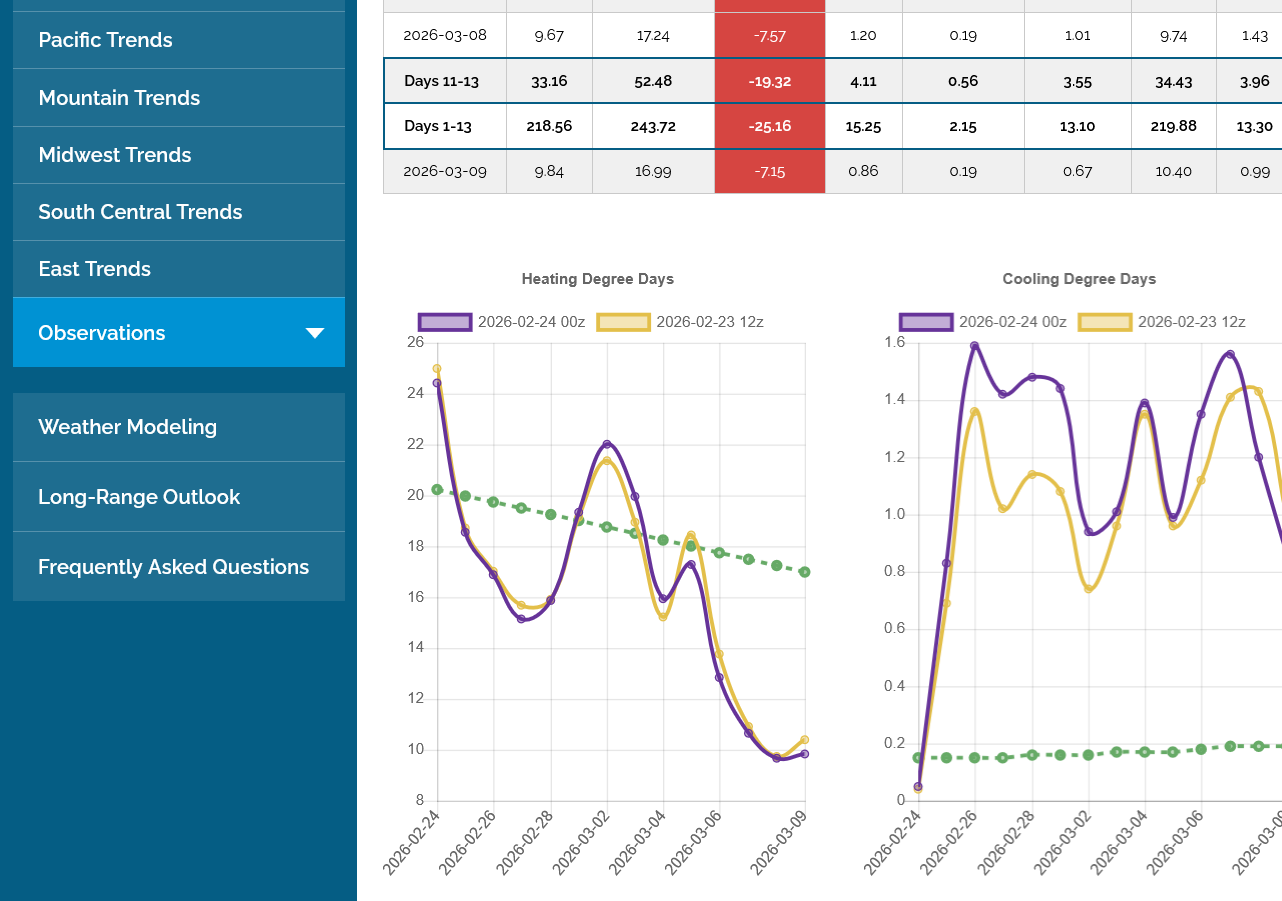1282x901 pixels.
Task: Select East Trends in sidebar
Action: coord(95,269)
